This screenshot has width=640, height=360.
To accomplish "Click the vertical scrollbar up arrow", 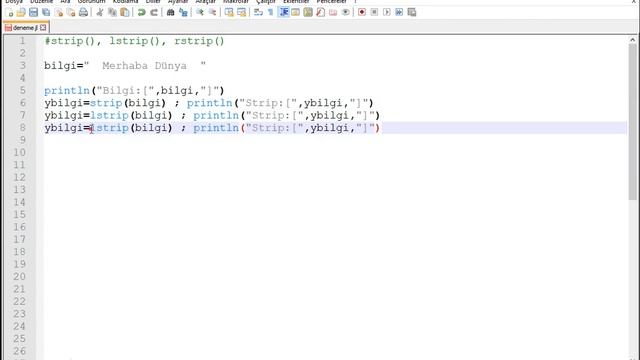I will 632,40.
